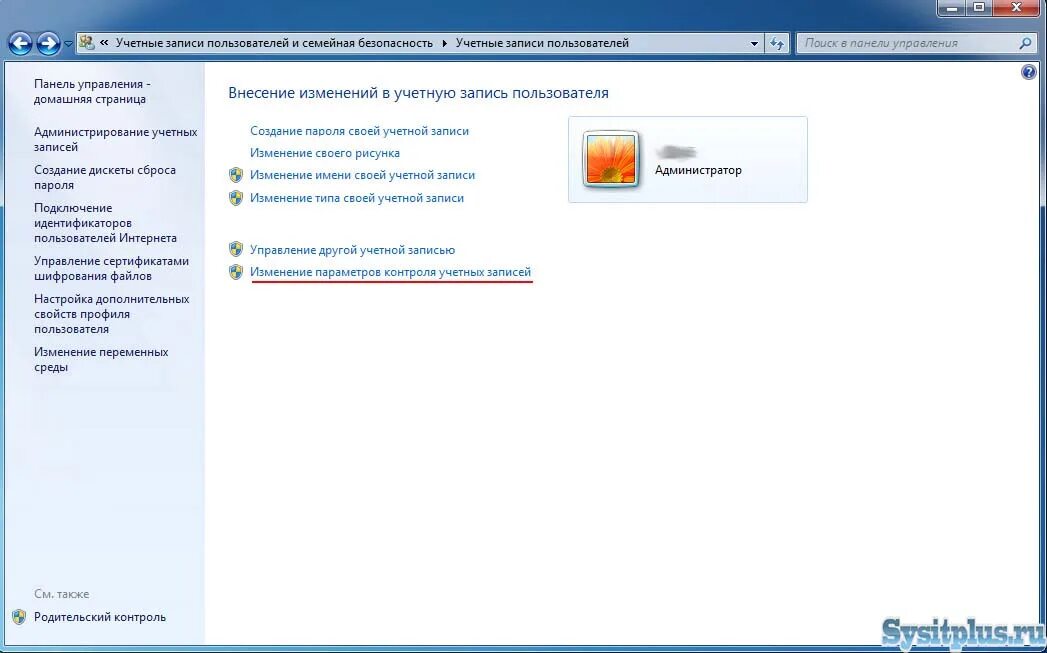Viewport: 1047px width, 653px height.
Task: Open 'Создание дискеты сброса пароля' link
Action: click(105, 178)
